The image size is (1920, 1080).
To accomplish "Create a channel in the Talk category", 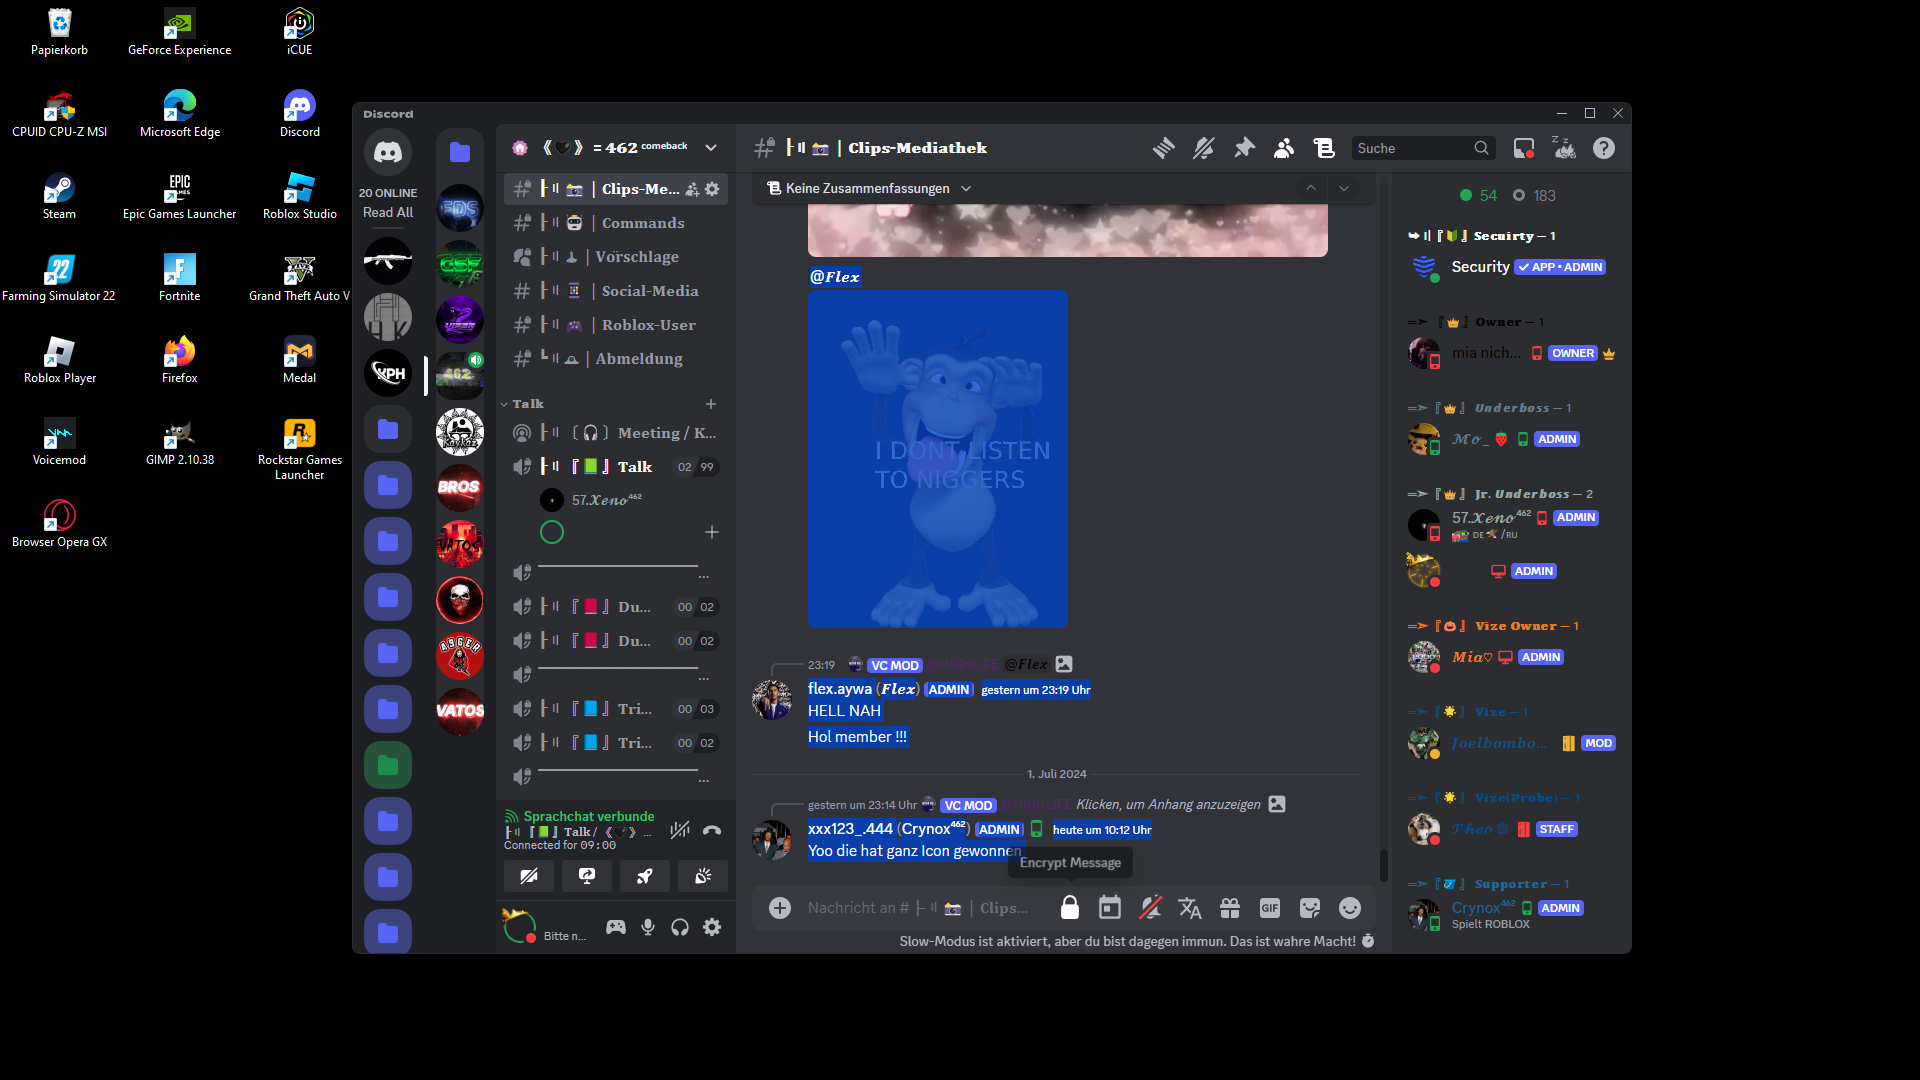I will 711,404.
